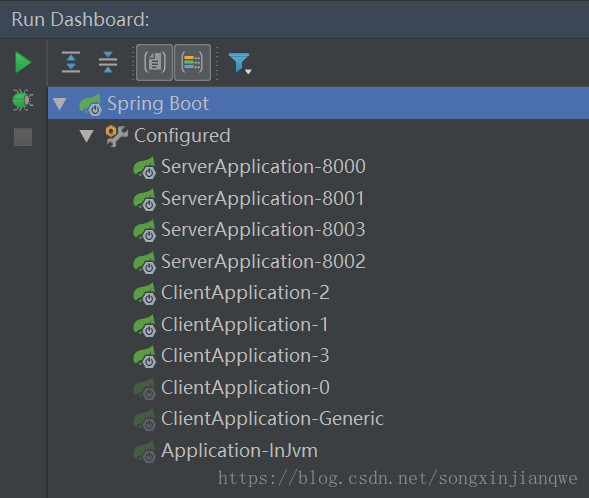Collapse the Spring Boot tree node
The width and height of the screenshot is (589, 498).
coord(59,103)
